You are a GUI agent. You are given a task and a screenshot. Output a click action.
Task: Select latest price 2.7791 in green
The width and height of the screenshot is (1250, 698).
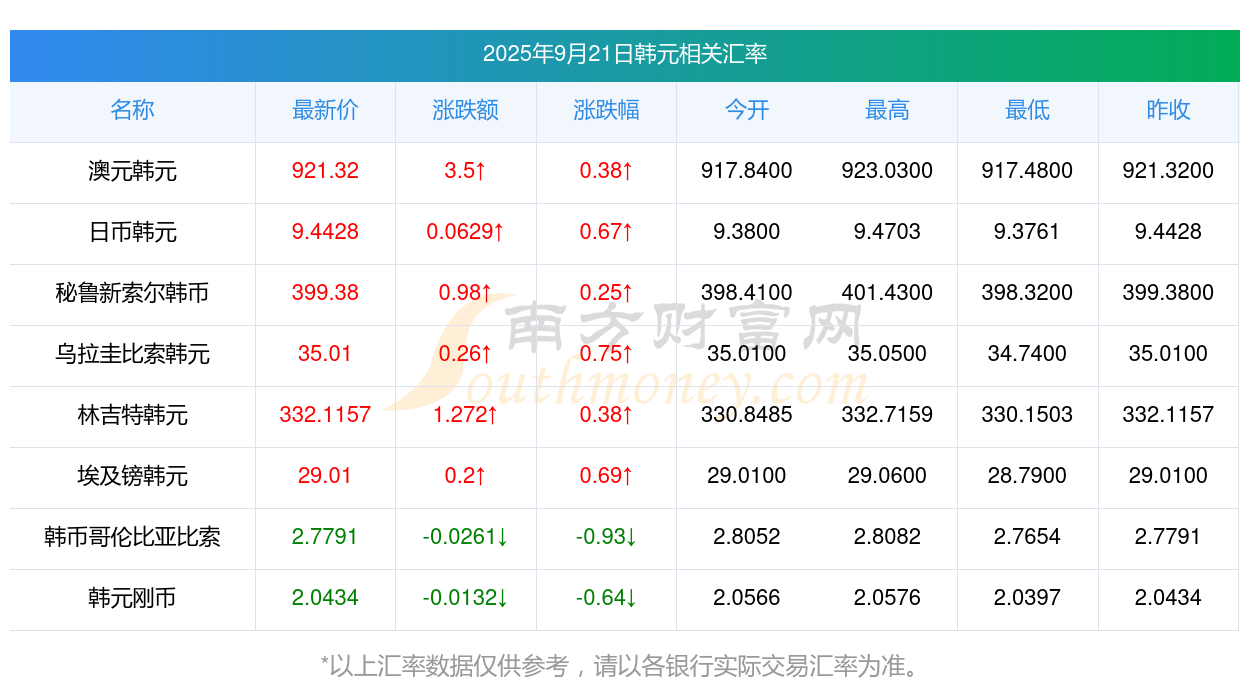pyautogui.click(x=325, y=537)
